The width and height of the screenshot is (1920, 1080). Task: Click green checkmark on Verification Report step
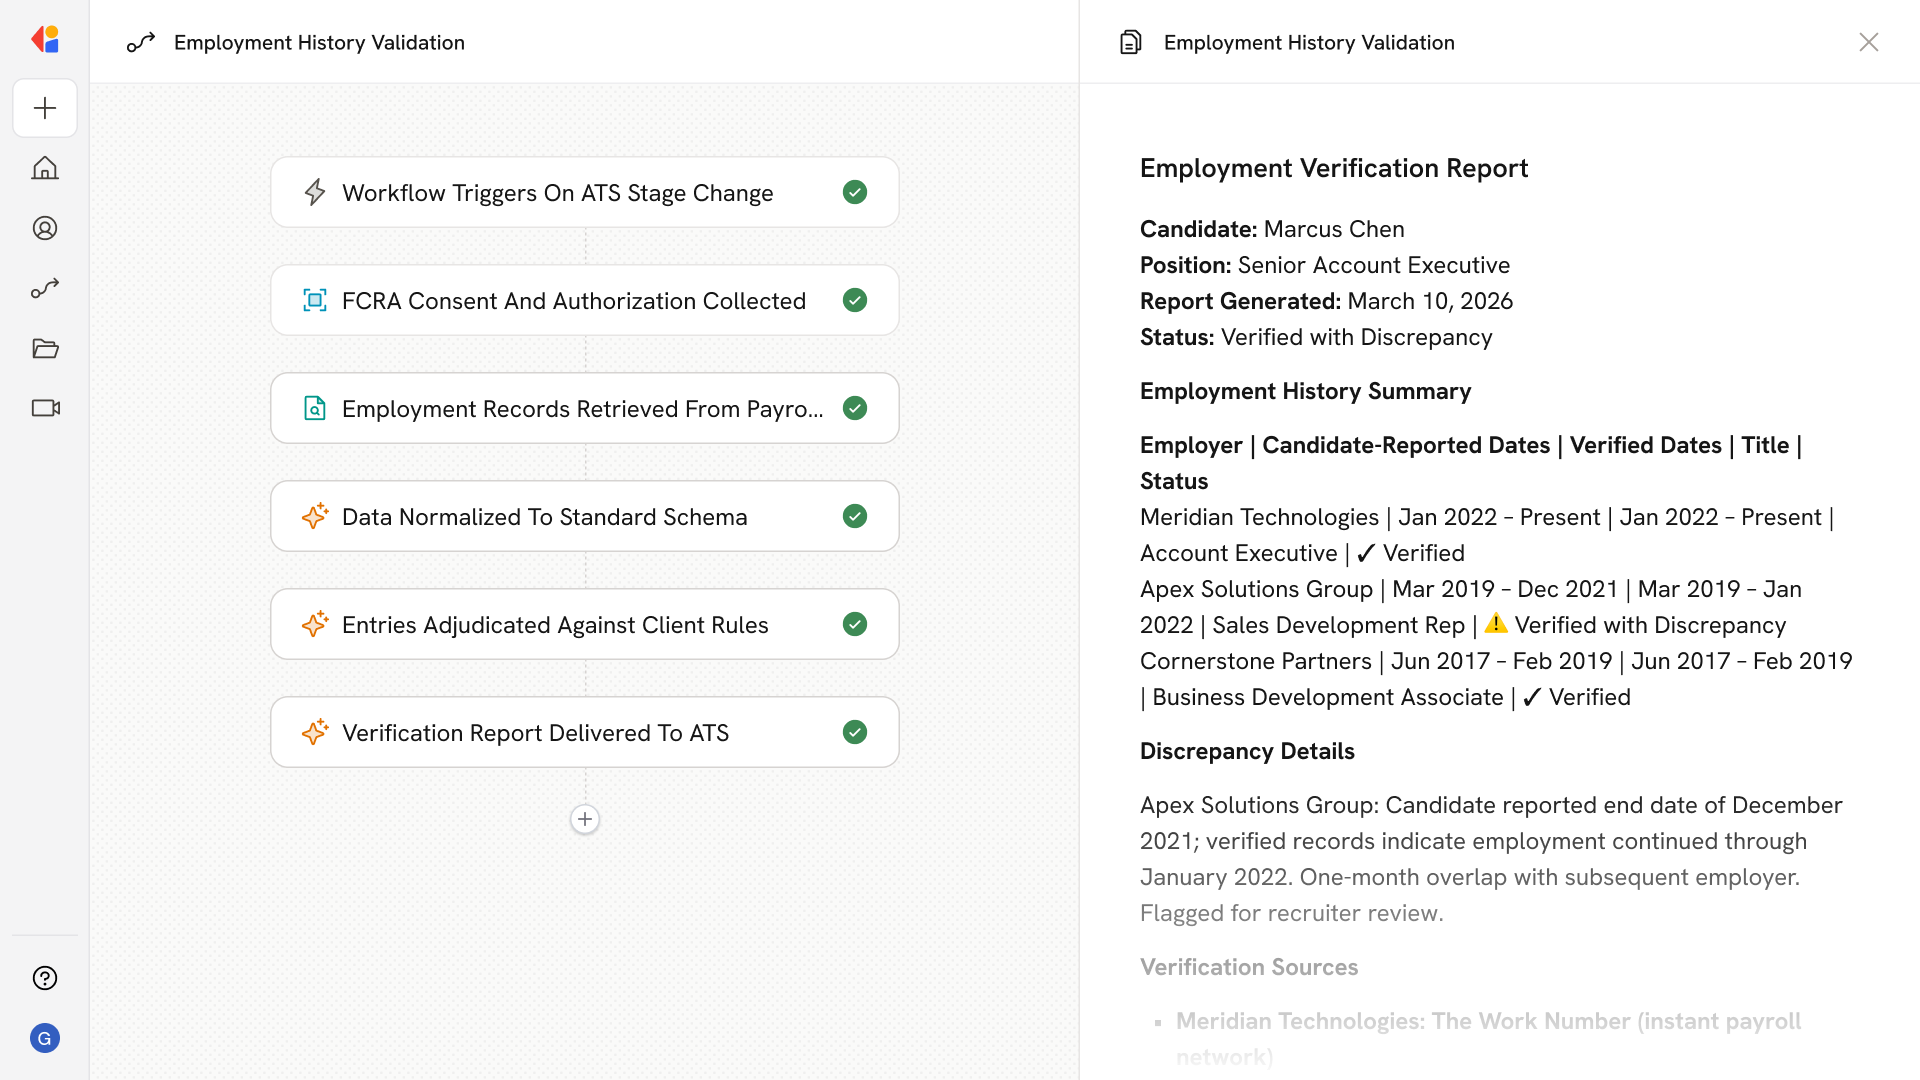click(x=855, y=732)
